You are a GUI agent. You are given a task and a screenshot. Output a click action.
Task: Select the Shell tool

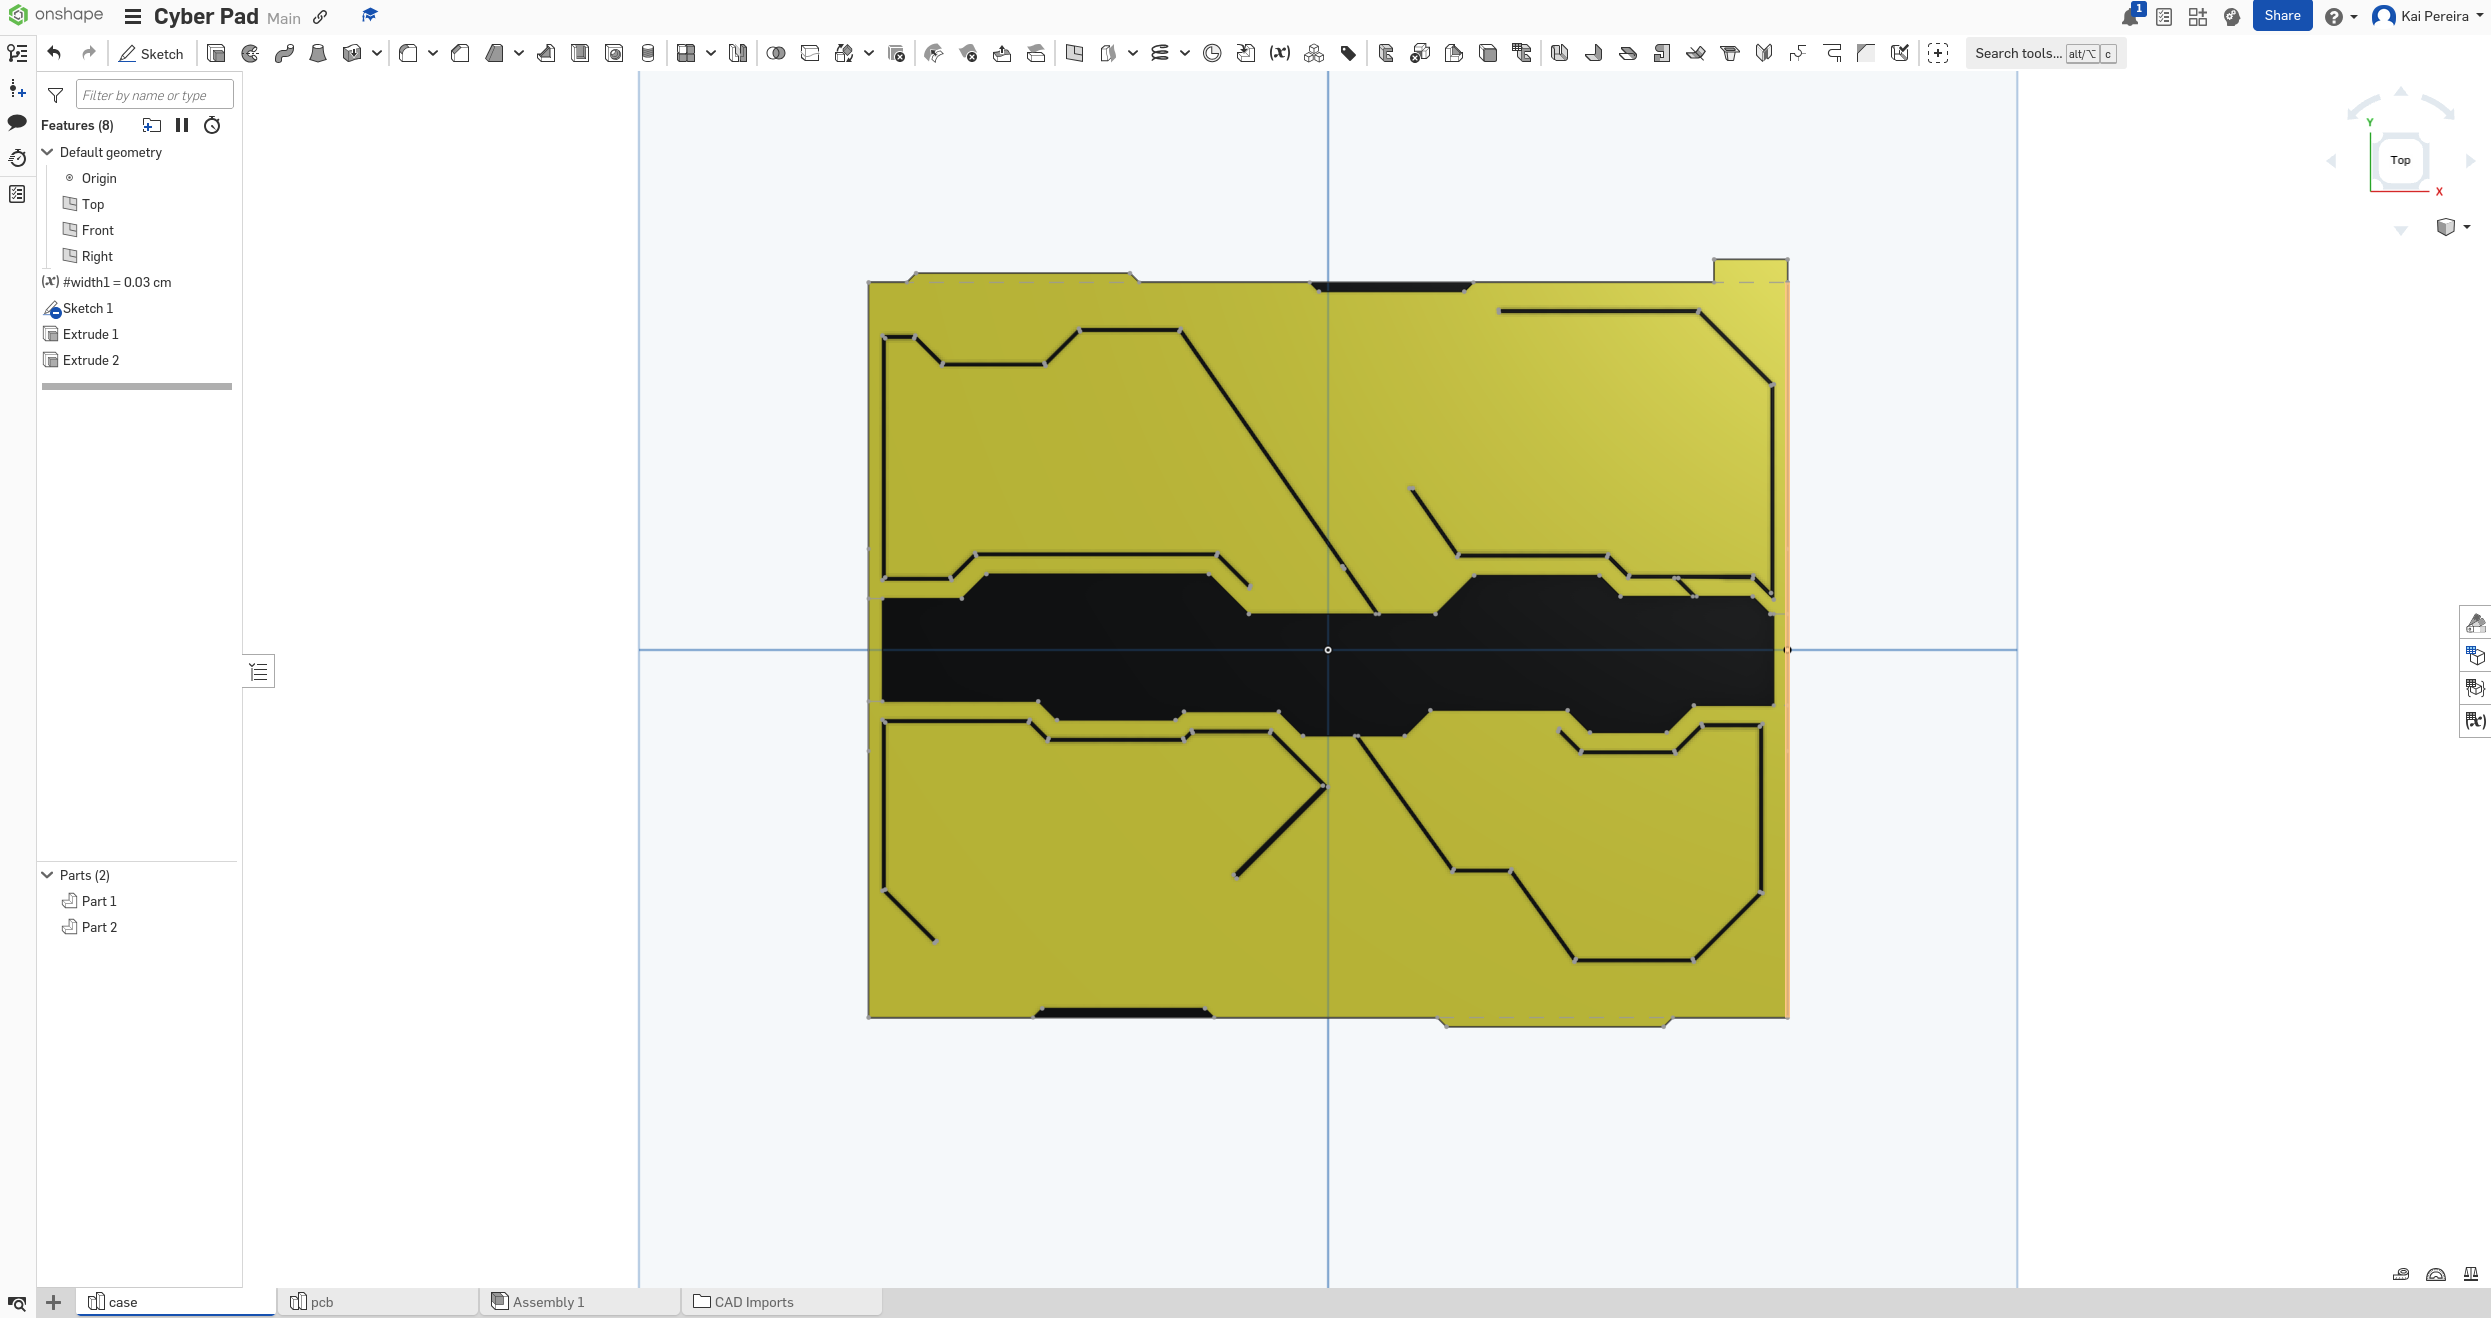coord(580,53)
